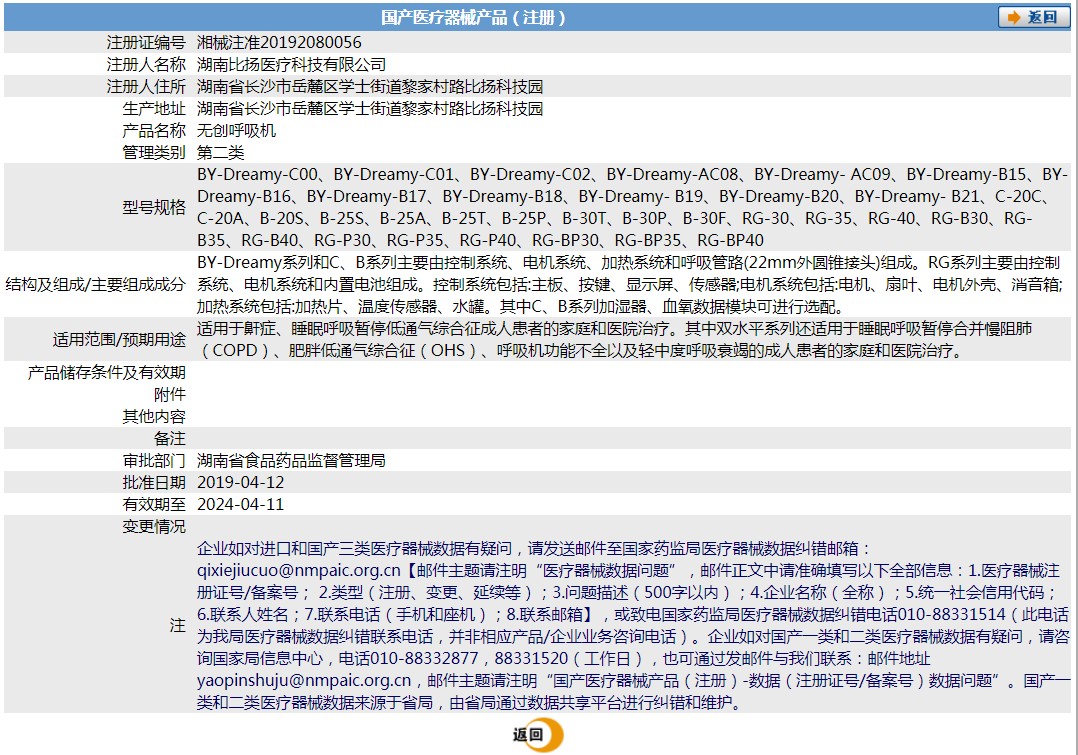Click the 产品储存条件及有效期 label

[107, 373]
